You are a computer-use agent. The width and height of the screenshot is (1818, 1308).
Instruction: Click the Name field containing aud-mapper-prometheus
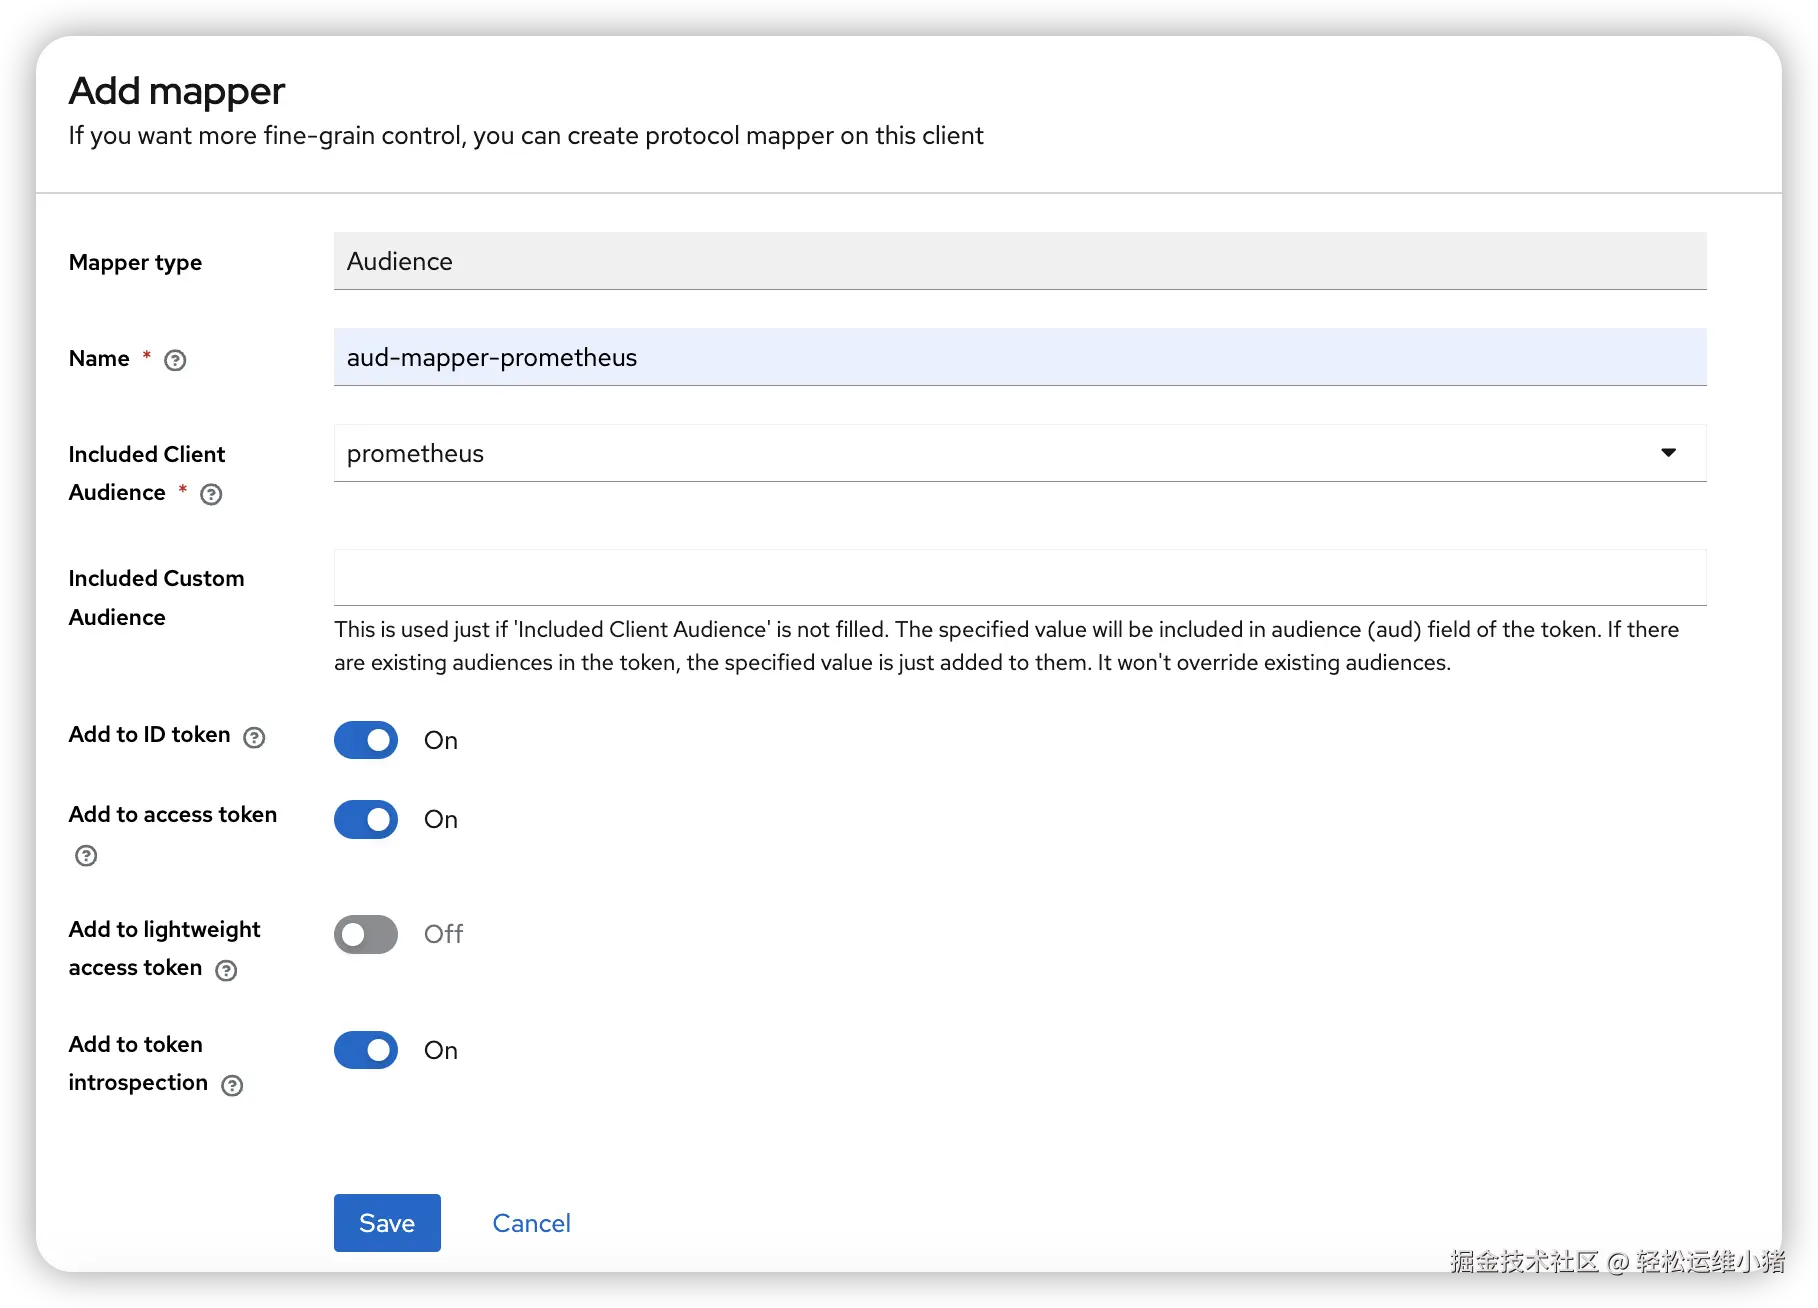[x=1019, y=358]
